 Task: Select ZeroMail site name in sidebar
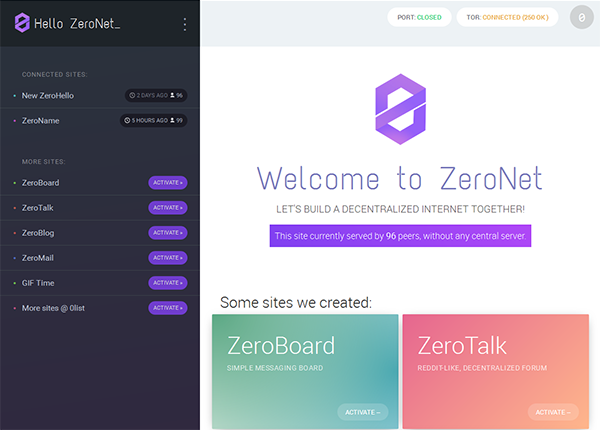pos(38,258)
